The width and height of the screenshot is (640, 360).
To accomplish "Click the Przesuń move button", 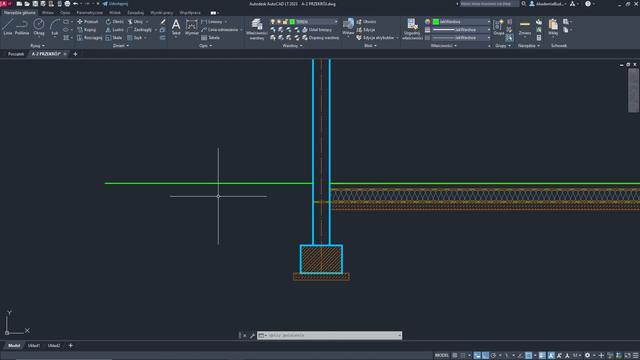I will click(x=88, y=22).
